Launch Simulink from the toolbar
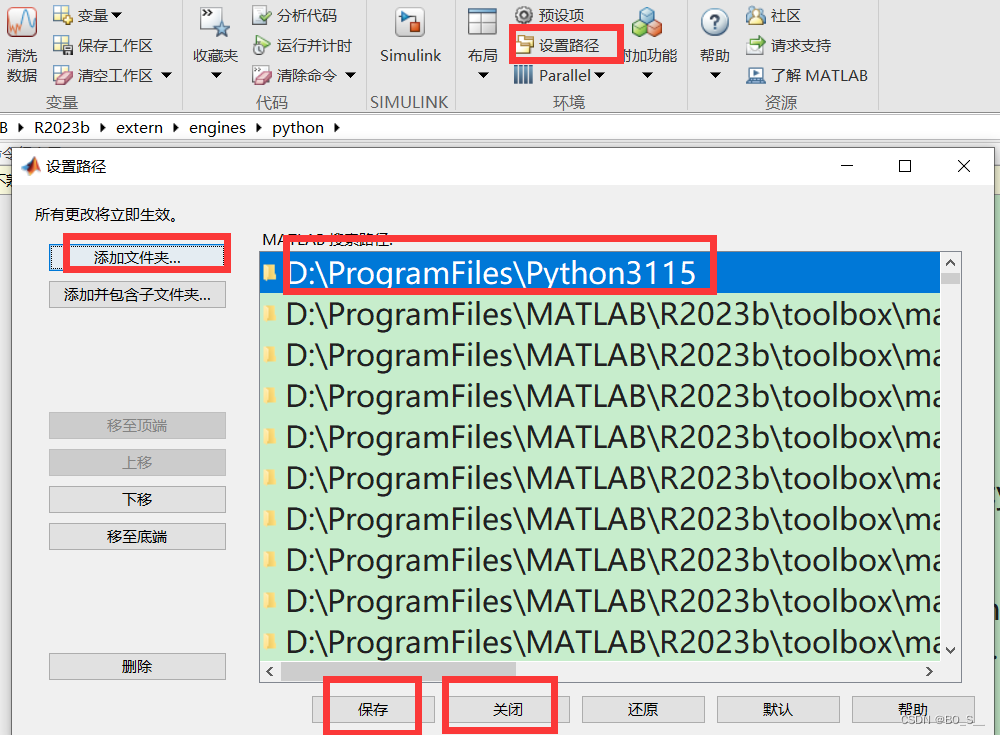 pos(409,36)
